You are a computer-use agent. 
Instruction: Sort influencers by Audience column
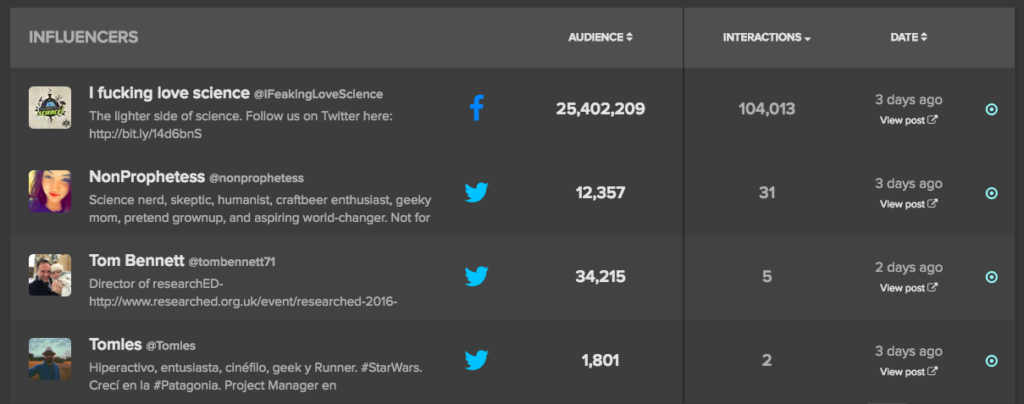600,38
